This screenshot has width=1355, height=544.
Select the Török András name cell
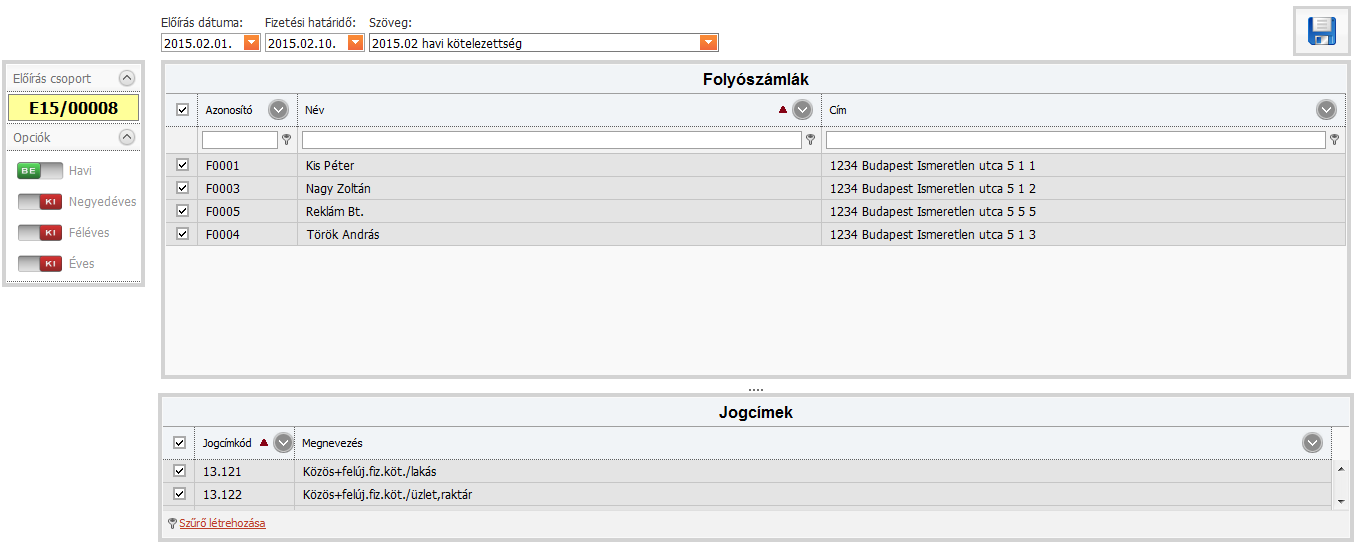point(559,234)
